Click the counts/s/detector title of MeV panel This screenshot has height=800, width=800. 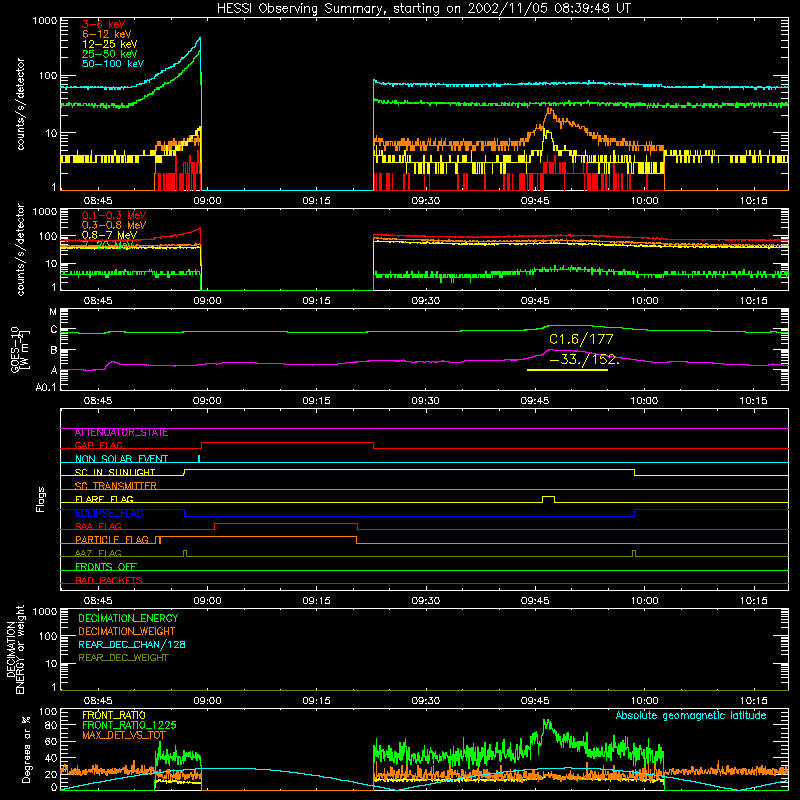(20, 249)
